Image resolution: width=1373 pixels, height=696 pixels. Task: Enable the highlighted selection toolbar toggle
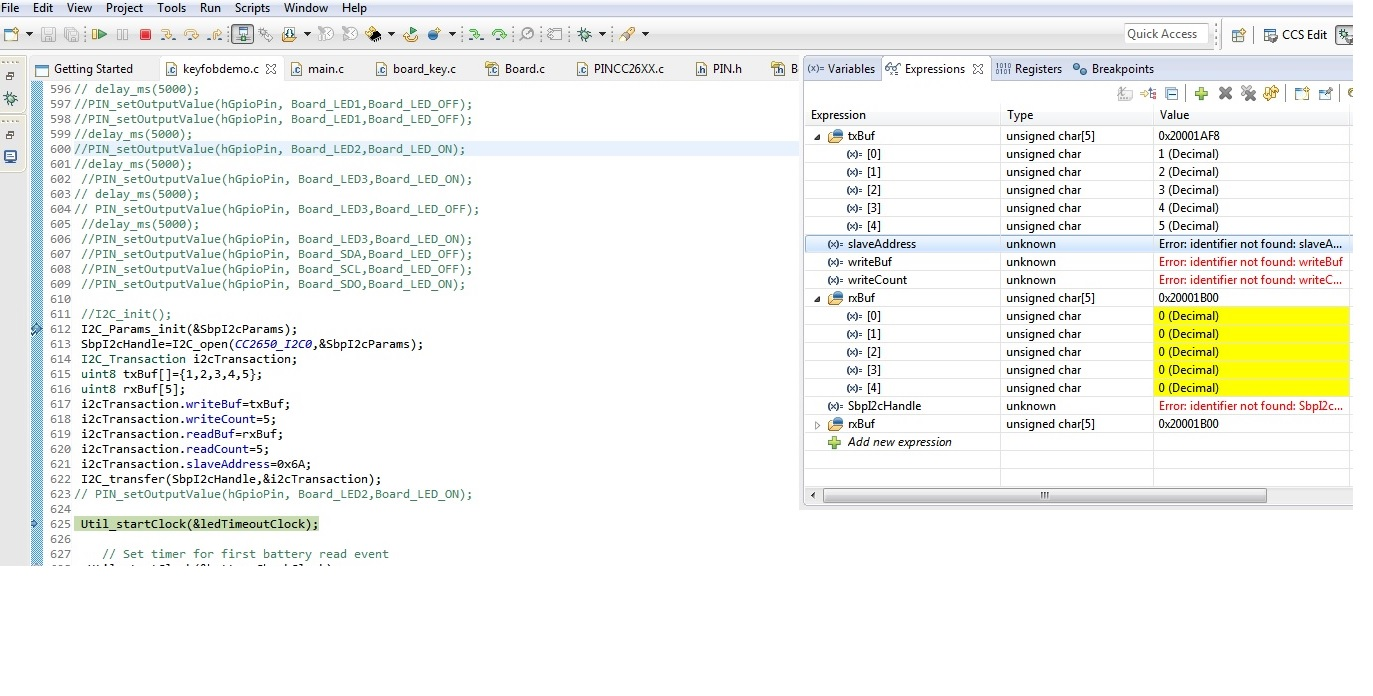click(x=242, y=33)
